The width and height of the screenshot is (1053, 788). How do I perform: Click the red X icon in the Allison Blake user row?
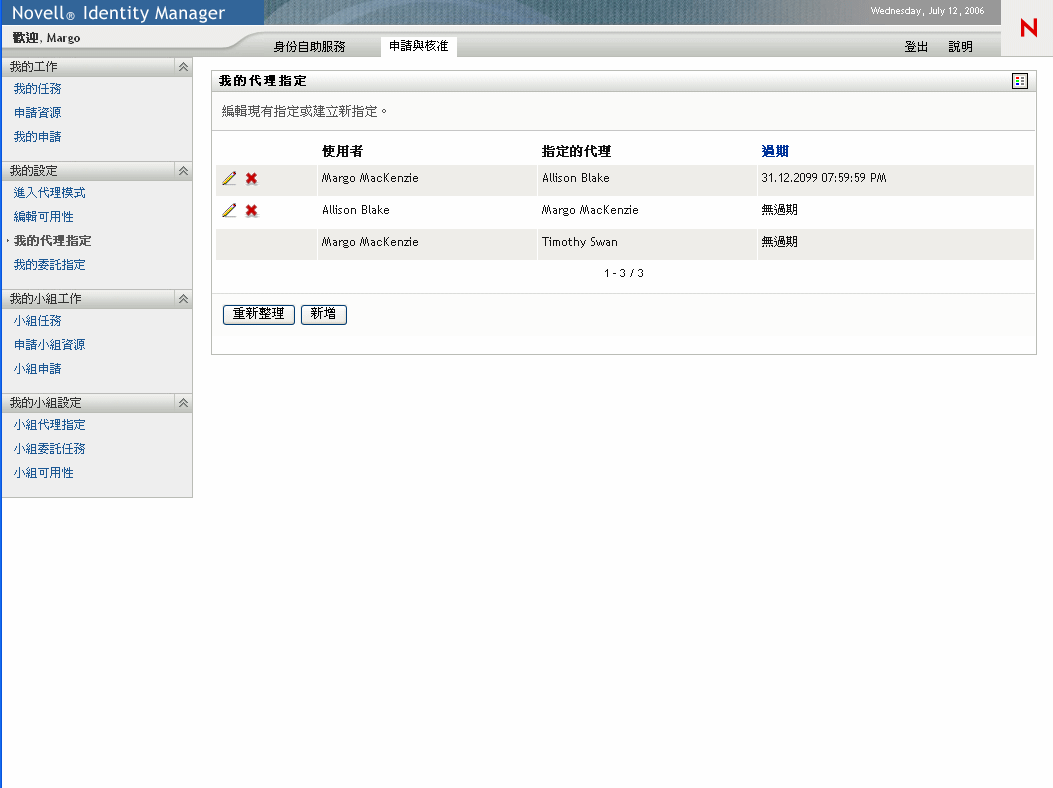(x=251, y=210)
